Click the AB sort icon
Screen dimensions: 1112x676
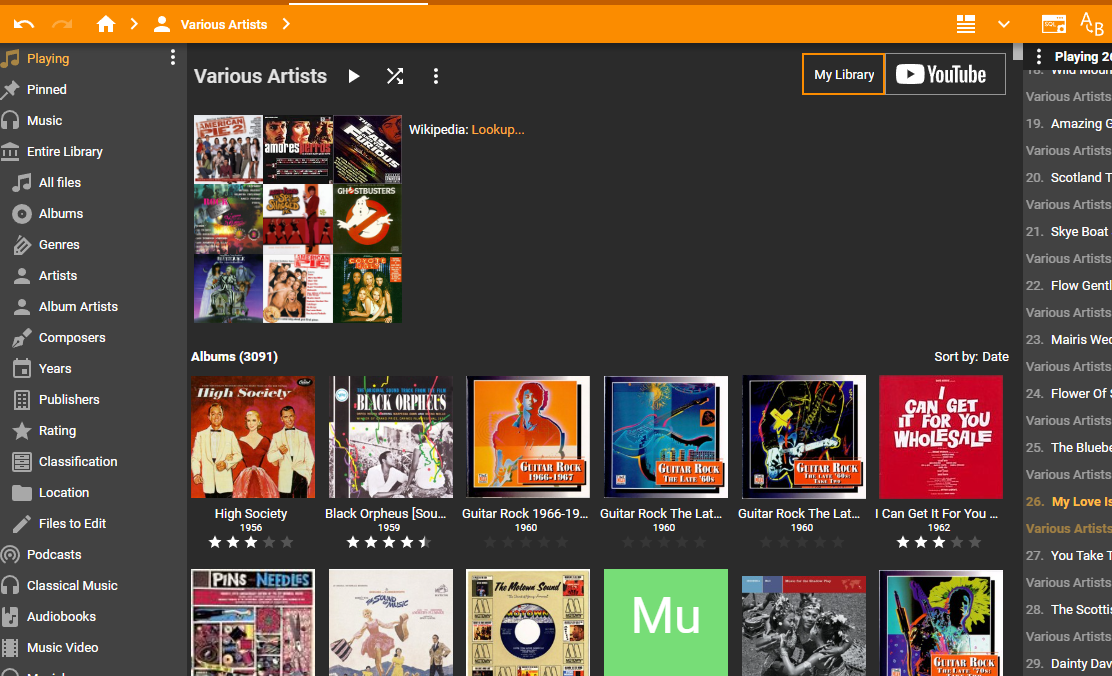pyautogui.click(x=1092, y=24)
